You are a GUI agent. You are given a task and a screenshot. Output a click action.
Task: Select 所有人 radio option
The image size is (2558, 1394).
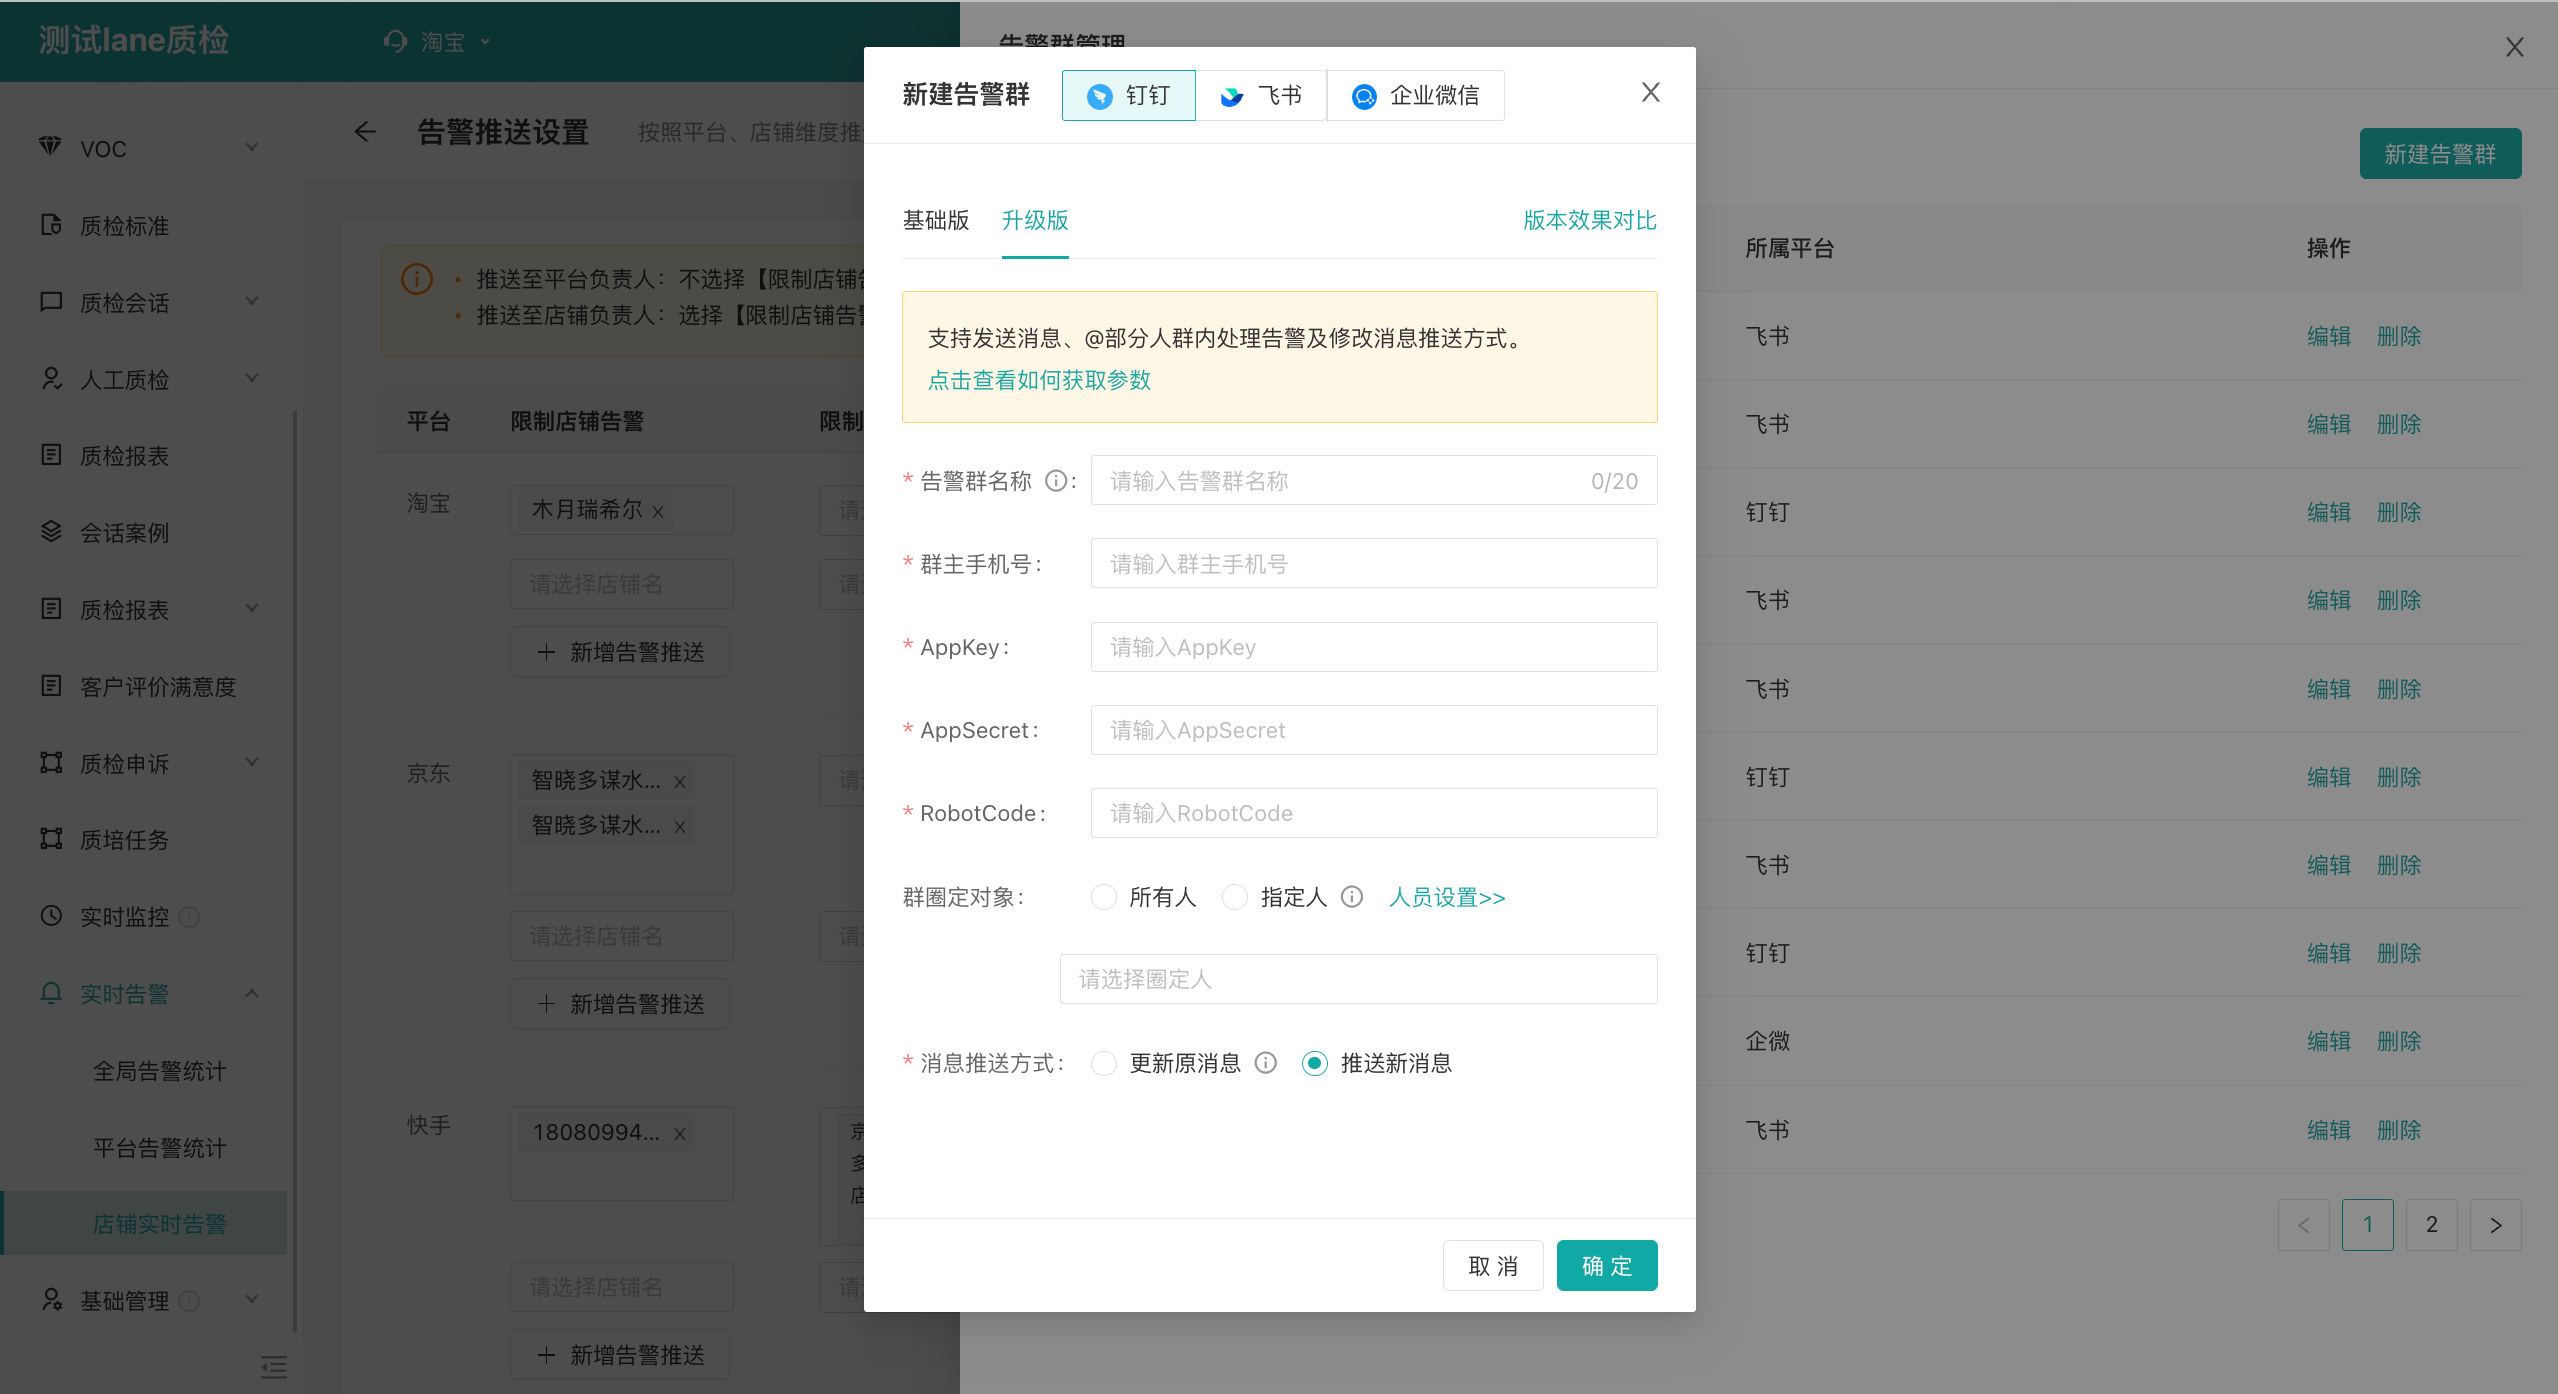click(1104, 897)
